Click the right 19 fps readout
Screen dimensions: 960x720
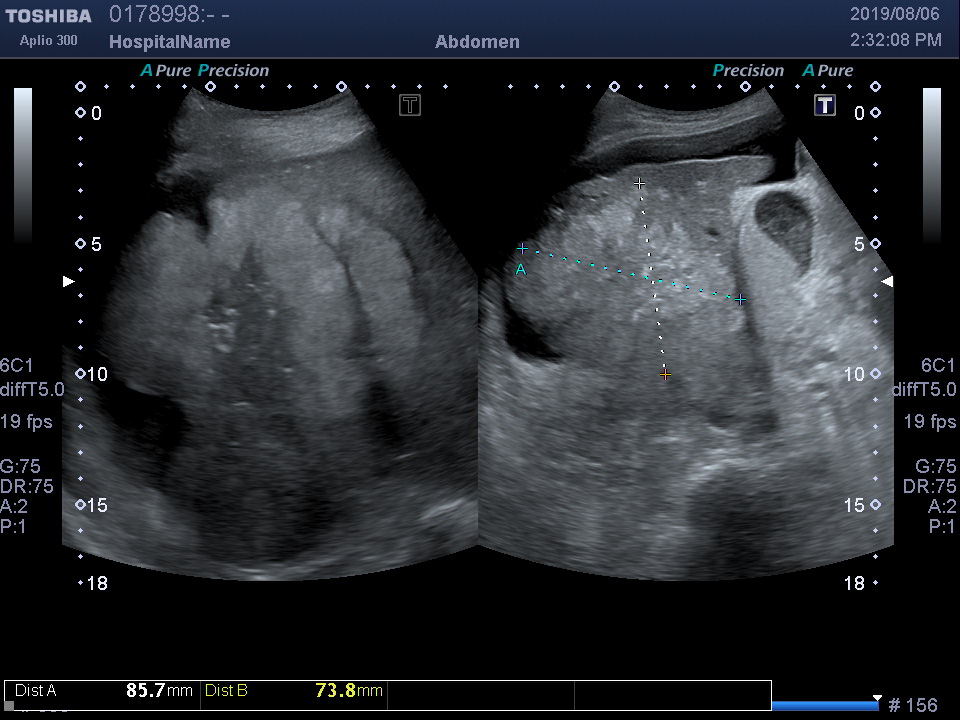(x=930, y=422)
